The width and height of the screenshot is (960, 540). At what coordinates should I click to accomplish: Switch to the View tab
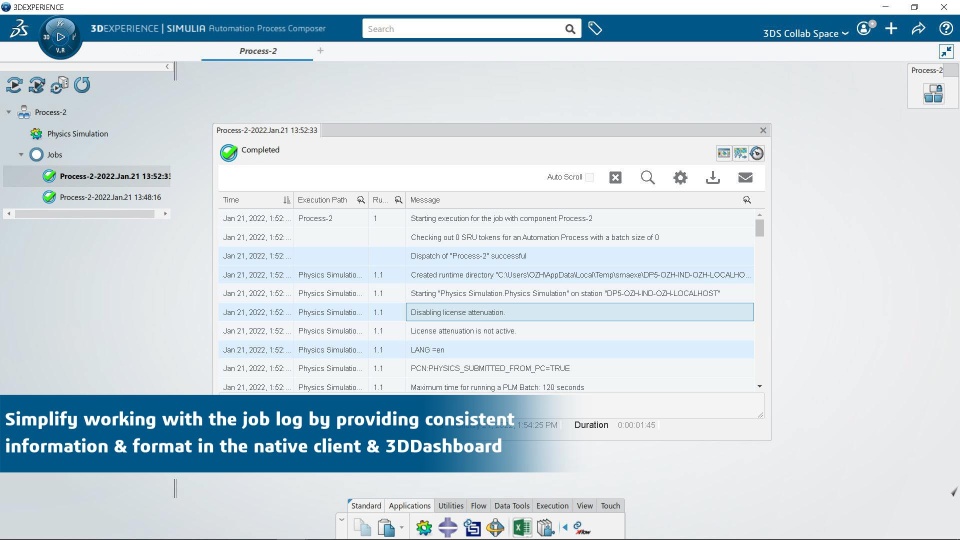pyautogui.click(x=585, y=506)
